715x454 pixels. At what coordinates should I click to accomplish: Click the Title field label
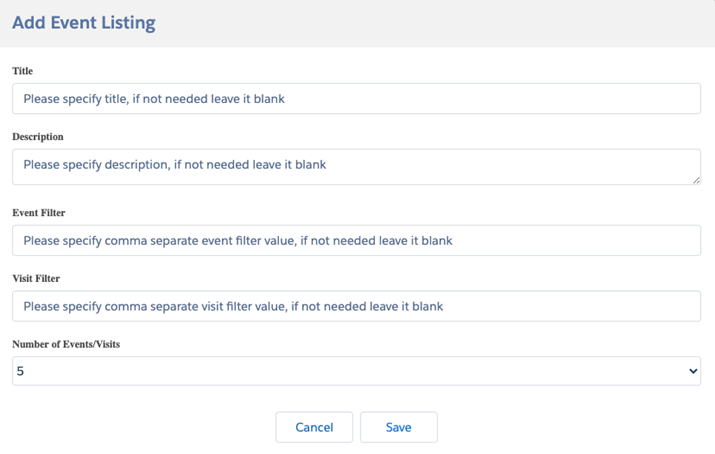click(x=23, y=71)
